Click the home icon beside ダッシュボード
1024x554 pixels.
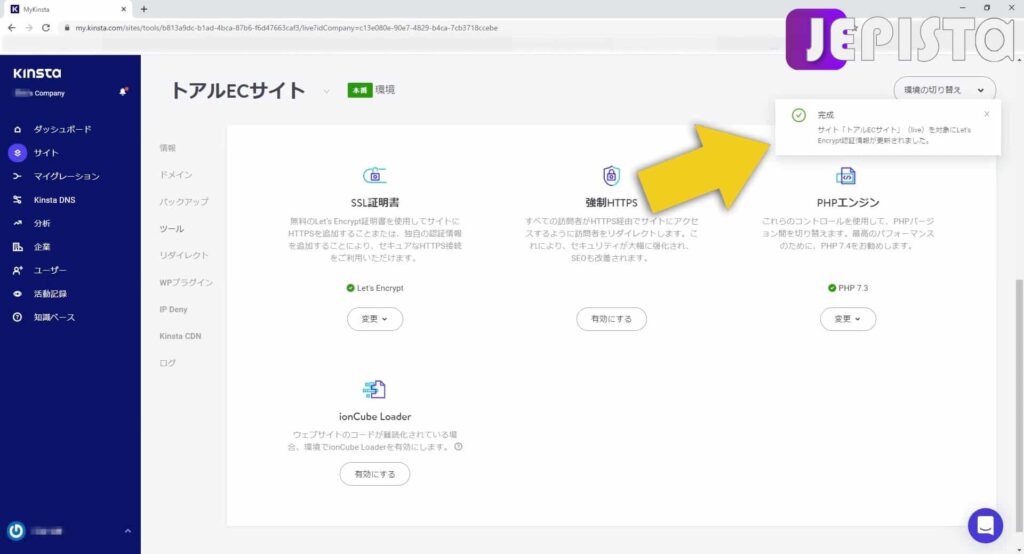(x=18, y=129)
